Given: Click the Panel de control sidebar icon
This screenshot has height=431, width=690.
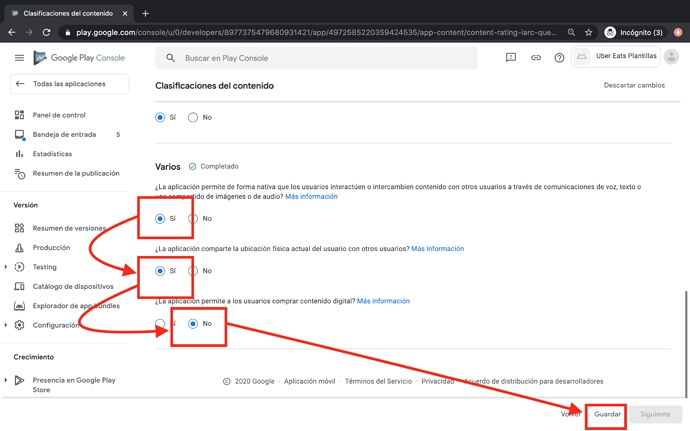Looking at the screenshot, I should click(19, 115).
